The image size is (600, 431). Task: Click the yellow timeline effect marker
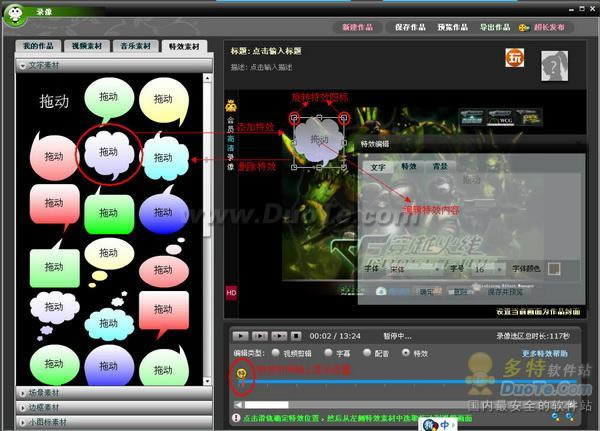coord(242,374)
